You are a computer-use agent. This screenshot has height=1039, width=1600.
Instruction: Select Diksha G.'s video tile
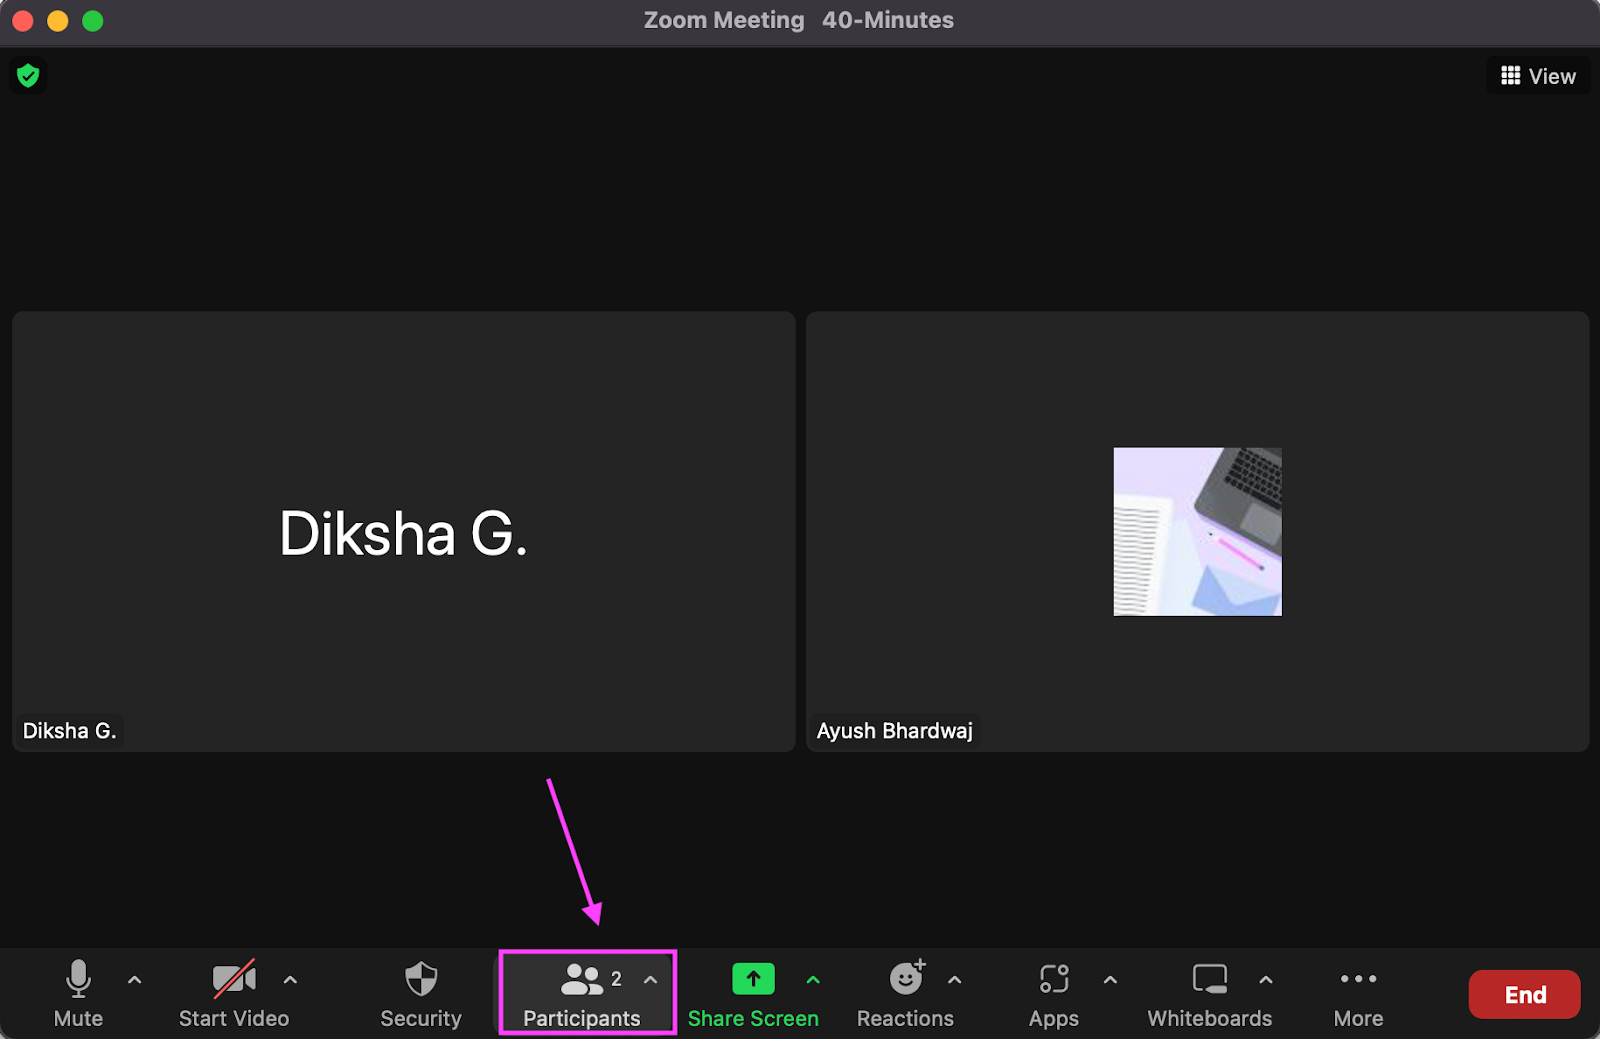point(403,531)
